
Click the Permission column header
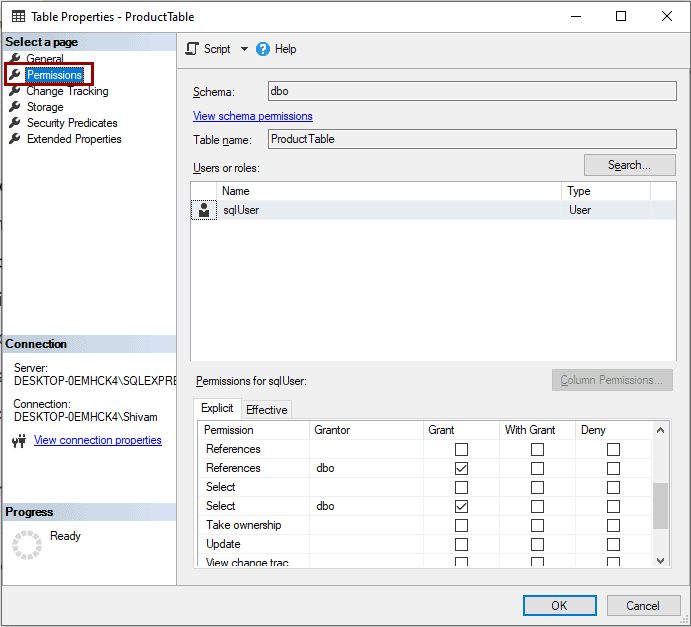(x=254, y=430)
